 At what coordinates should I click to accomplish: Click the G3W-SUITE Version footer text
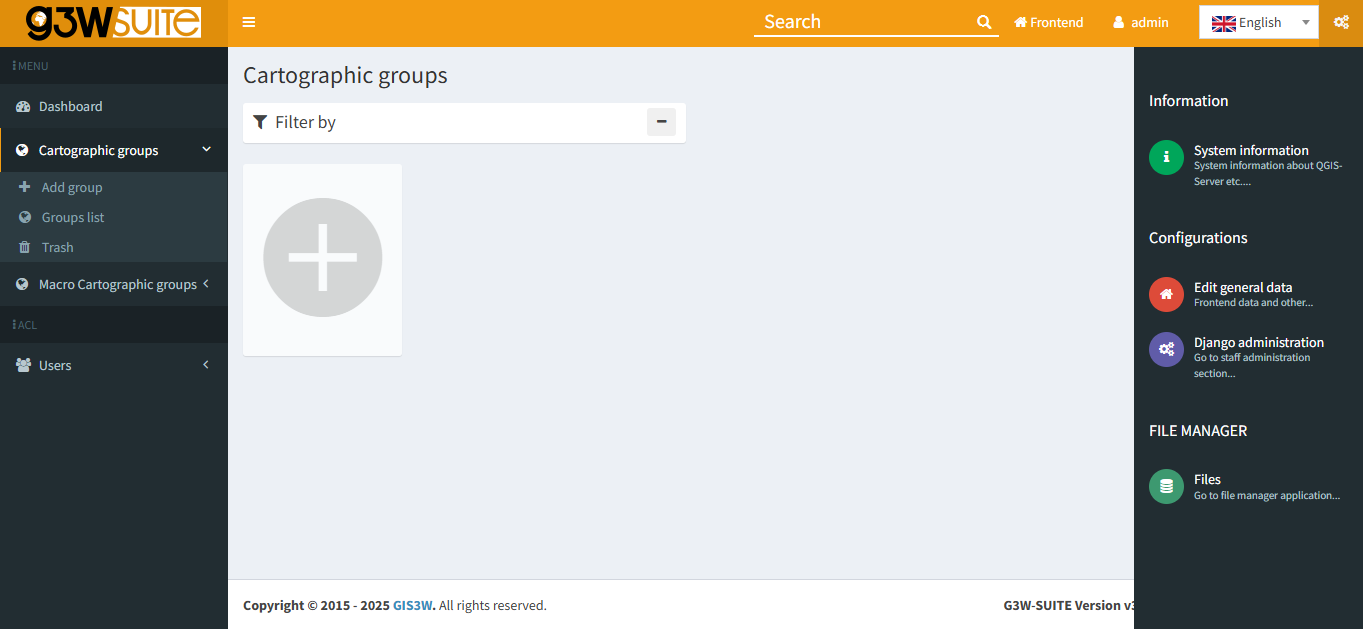click(1068, 605)
